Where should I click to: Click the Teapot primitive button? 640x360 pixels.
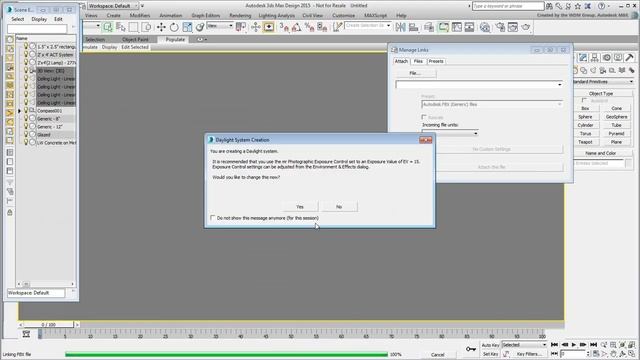tap(585, 142)
